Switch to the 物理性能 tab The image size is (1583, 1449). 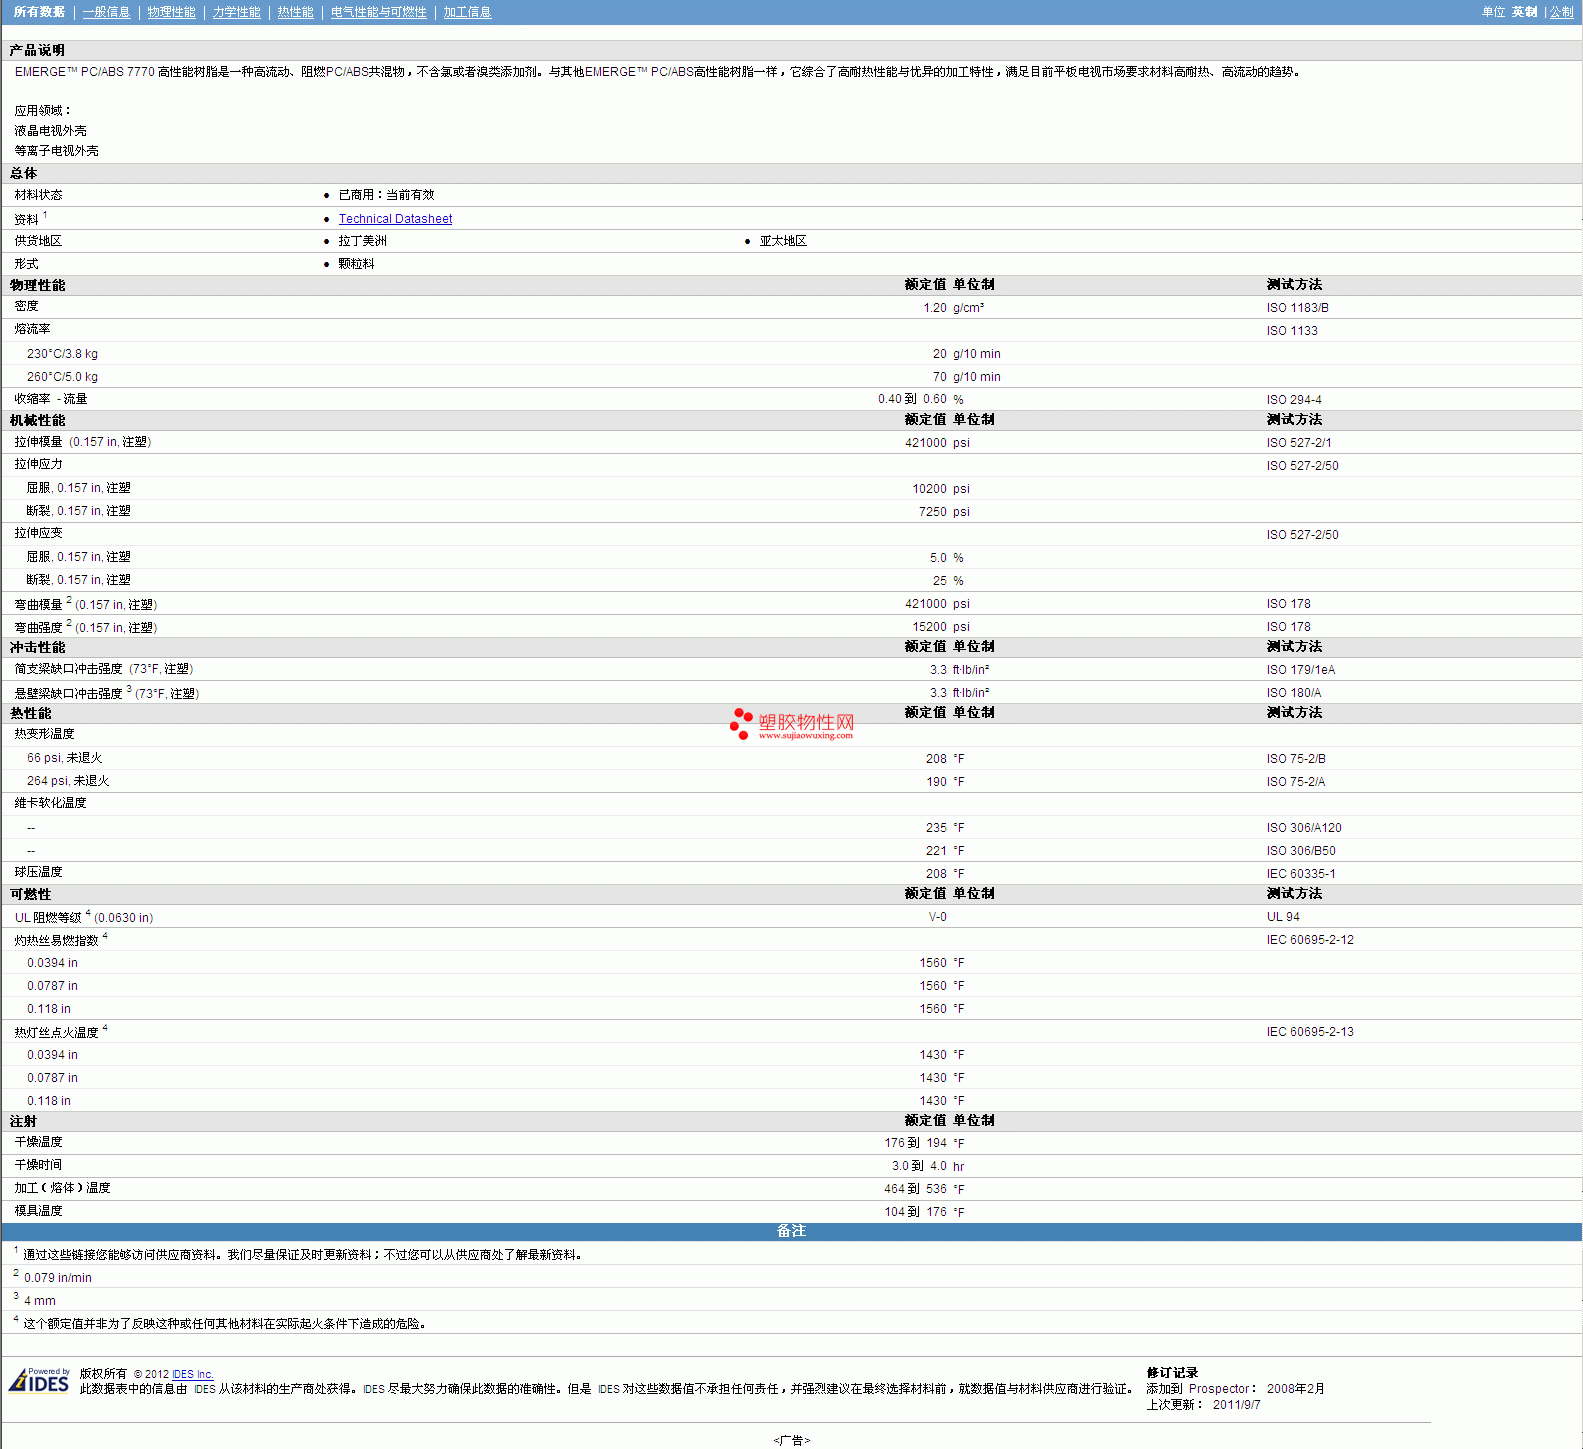pos(171,12)
